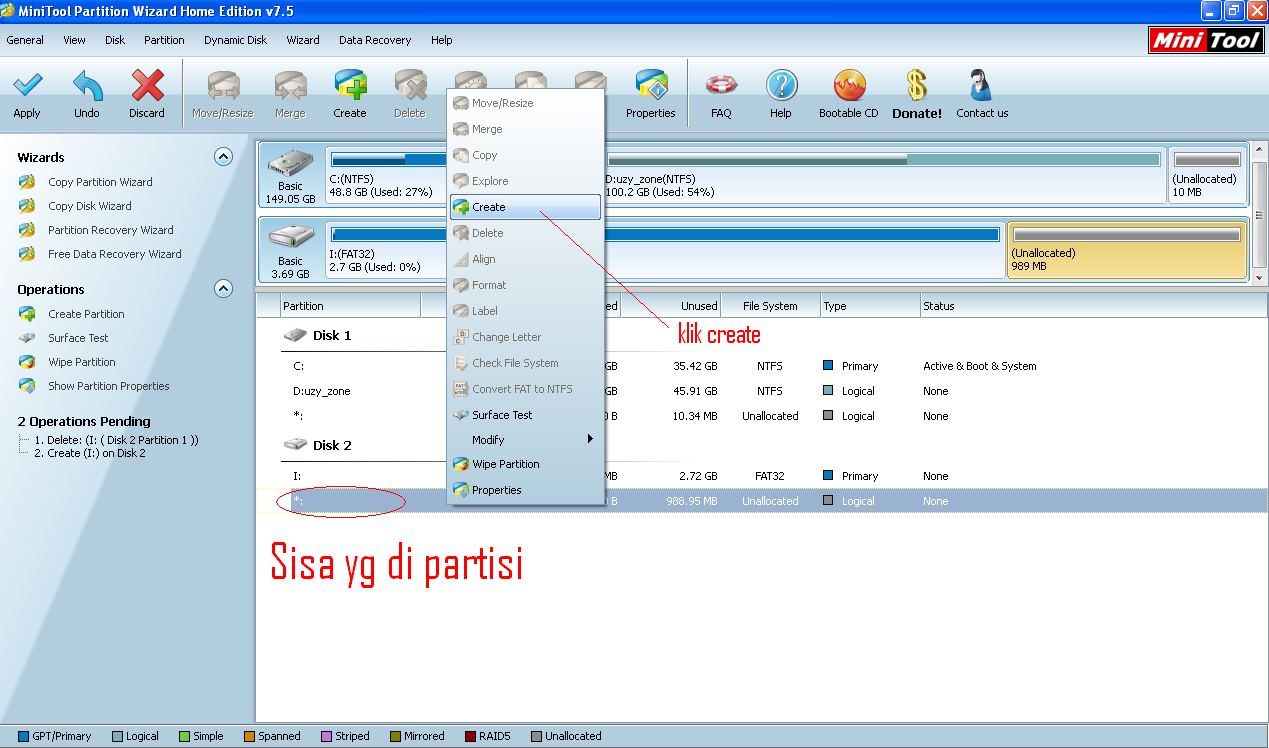1269x748 pixels.
Task: Select the I: FAT32 partition row
Action: (x=761, y=476)
